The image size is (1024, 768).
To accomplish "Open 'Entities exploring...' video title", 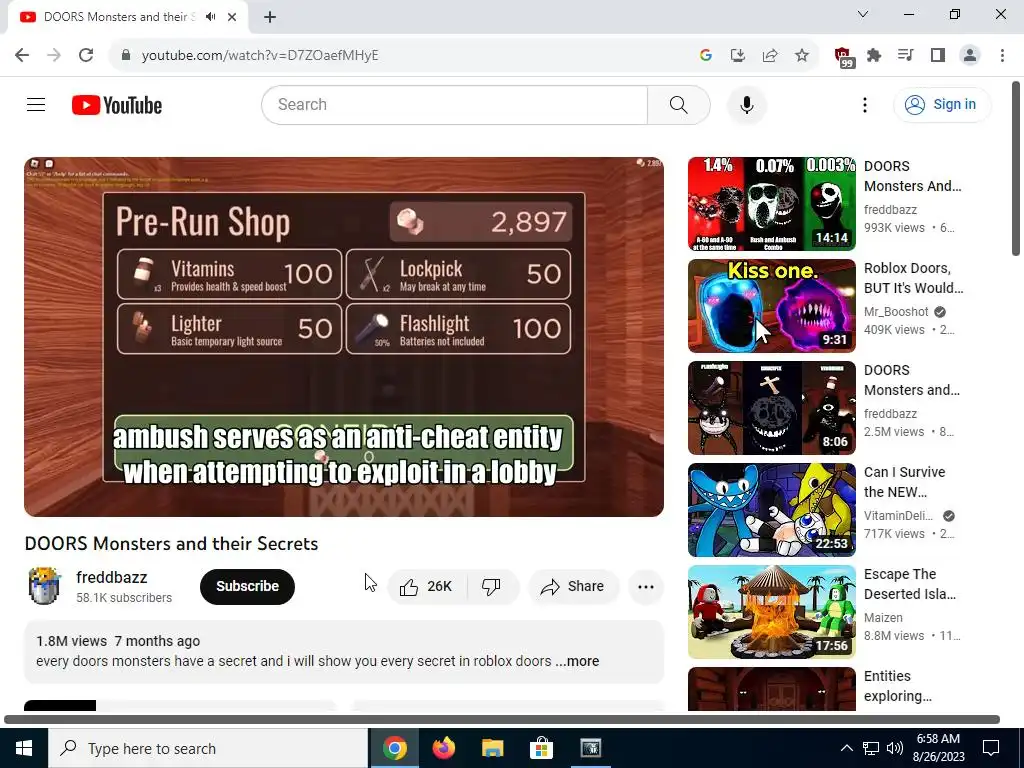I will [897, 686].
